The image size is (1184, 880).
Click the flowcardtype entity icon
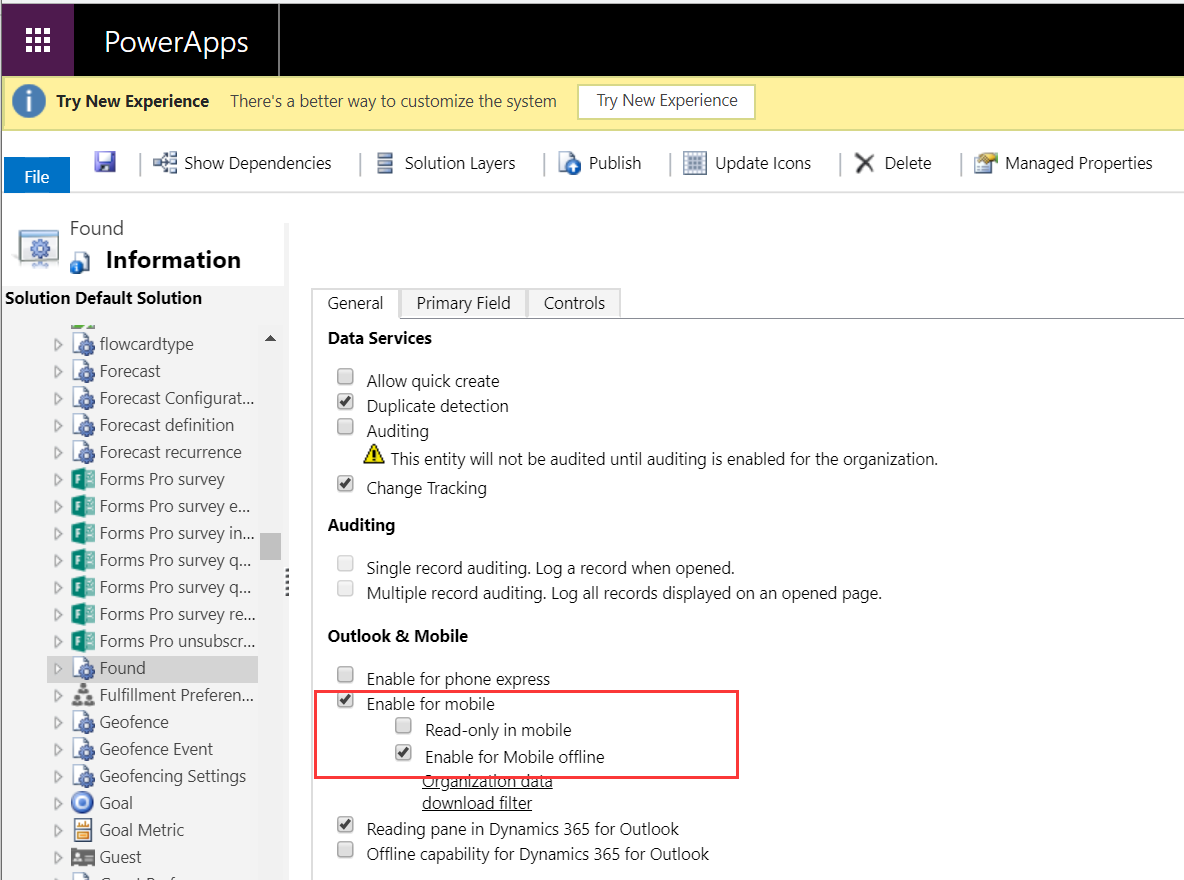tap(83, 344)
